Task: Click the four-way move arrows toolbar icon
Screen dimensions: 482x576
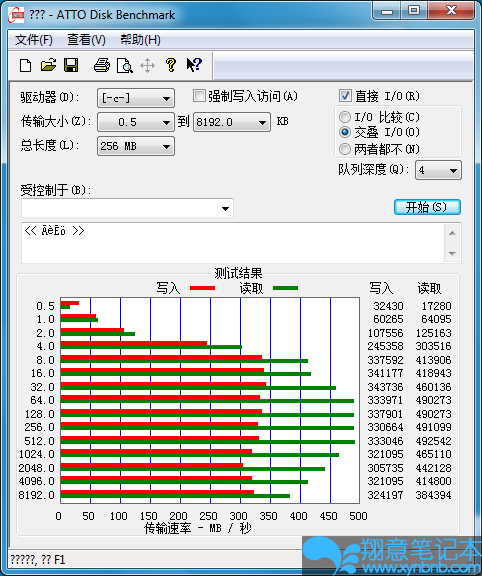Action: [147, 66]
